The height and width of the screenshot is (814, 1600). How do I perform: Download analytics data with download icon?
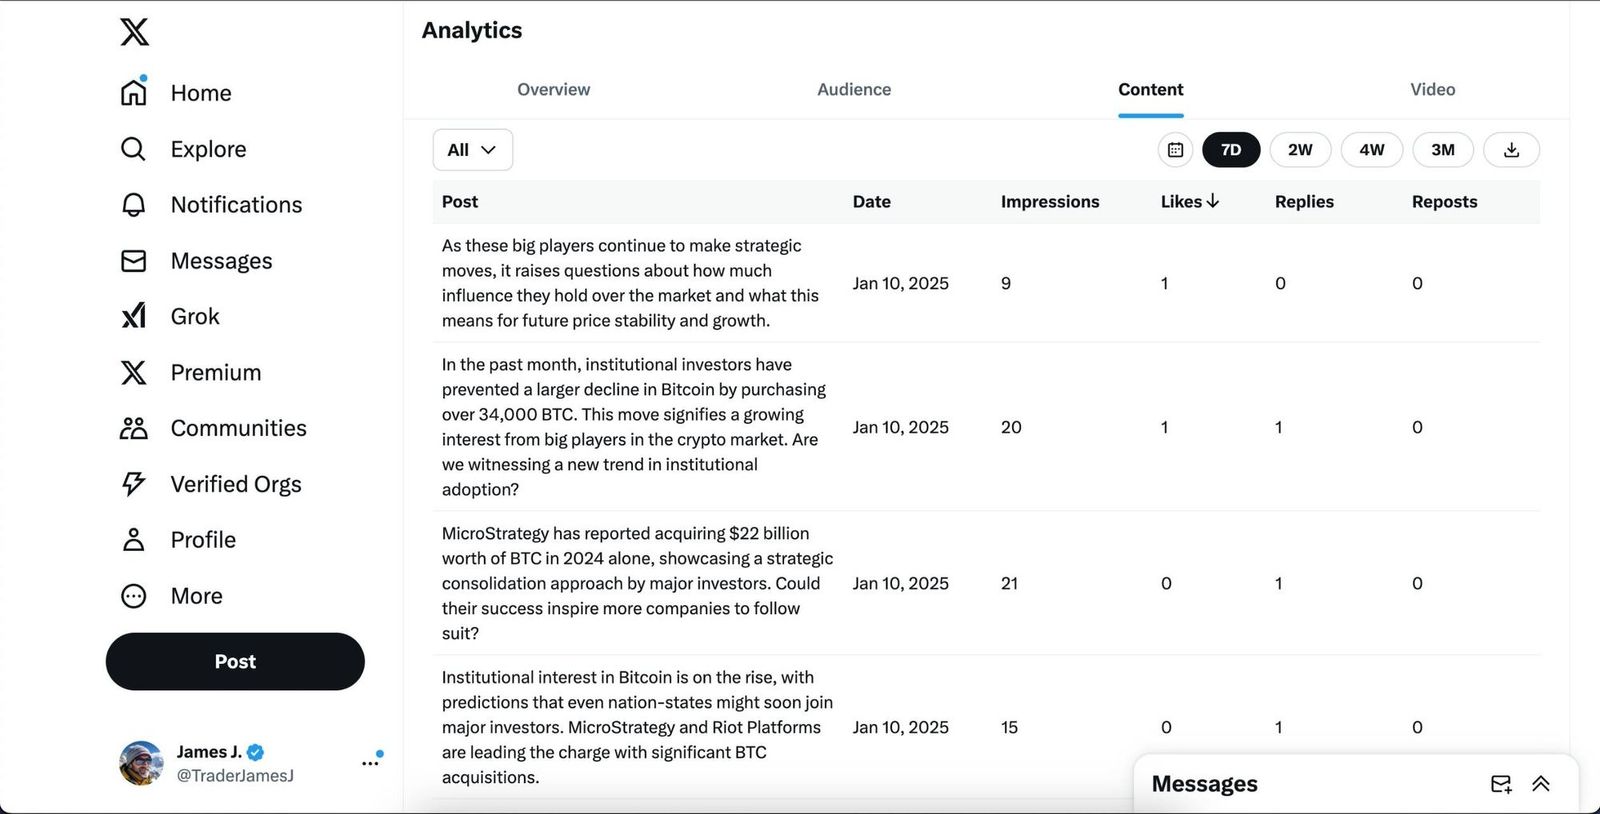(1511, 150)
